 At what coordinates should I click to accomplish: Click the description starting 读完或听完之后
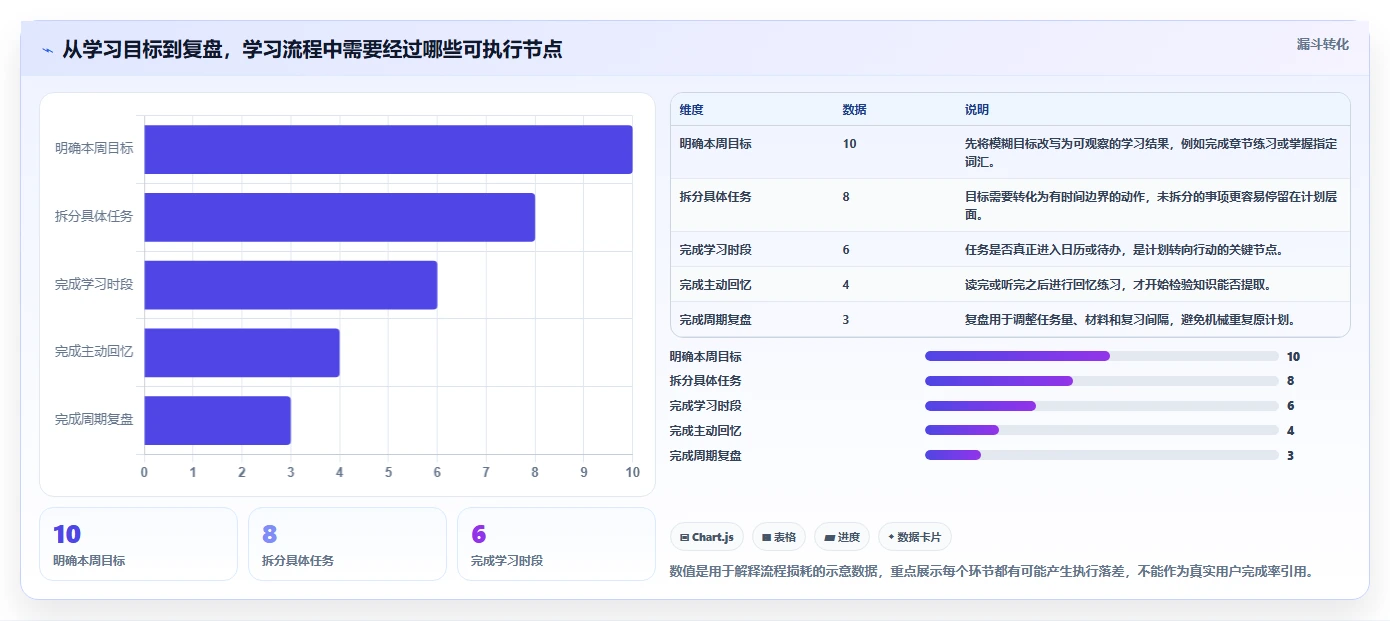click(x=1117, y=285)
